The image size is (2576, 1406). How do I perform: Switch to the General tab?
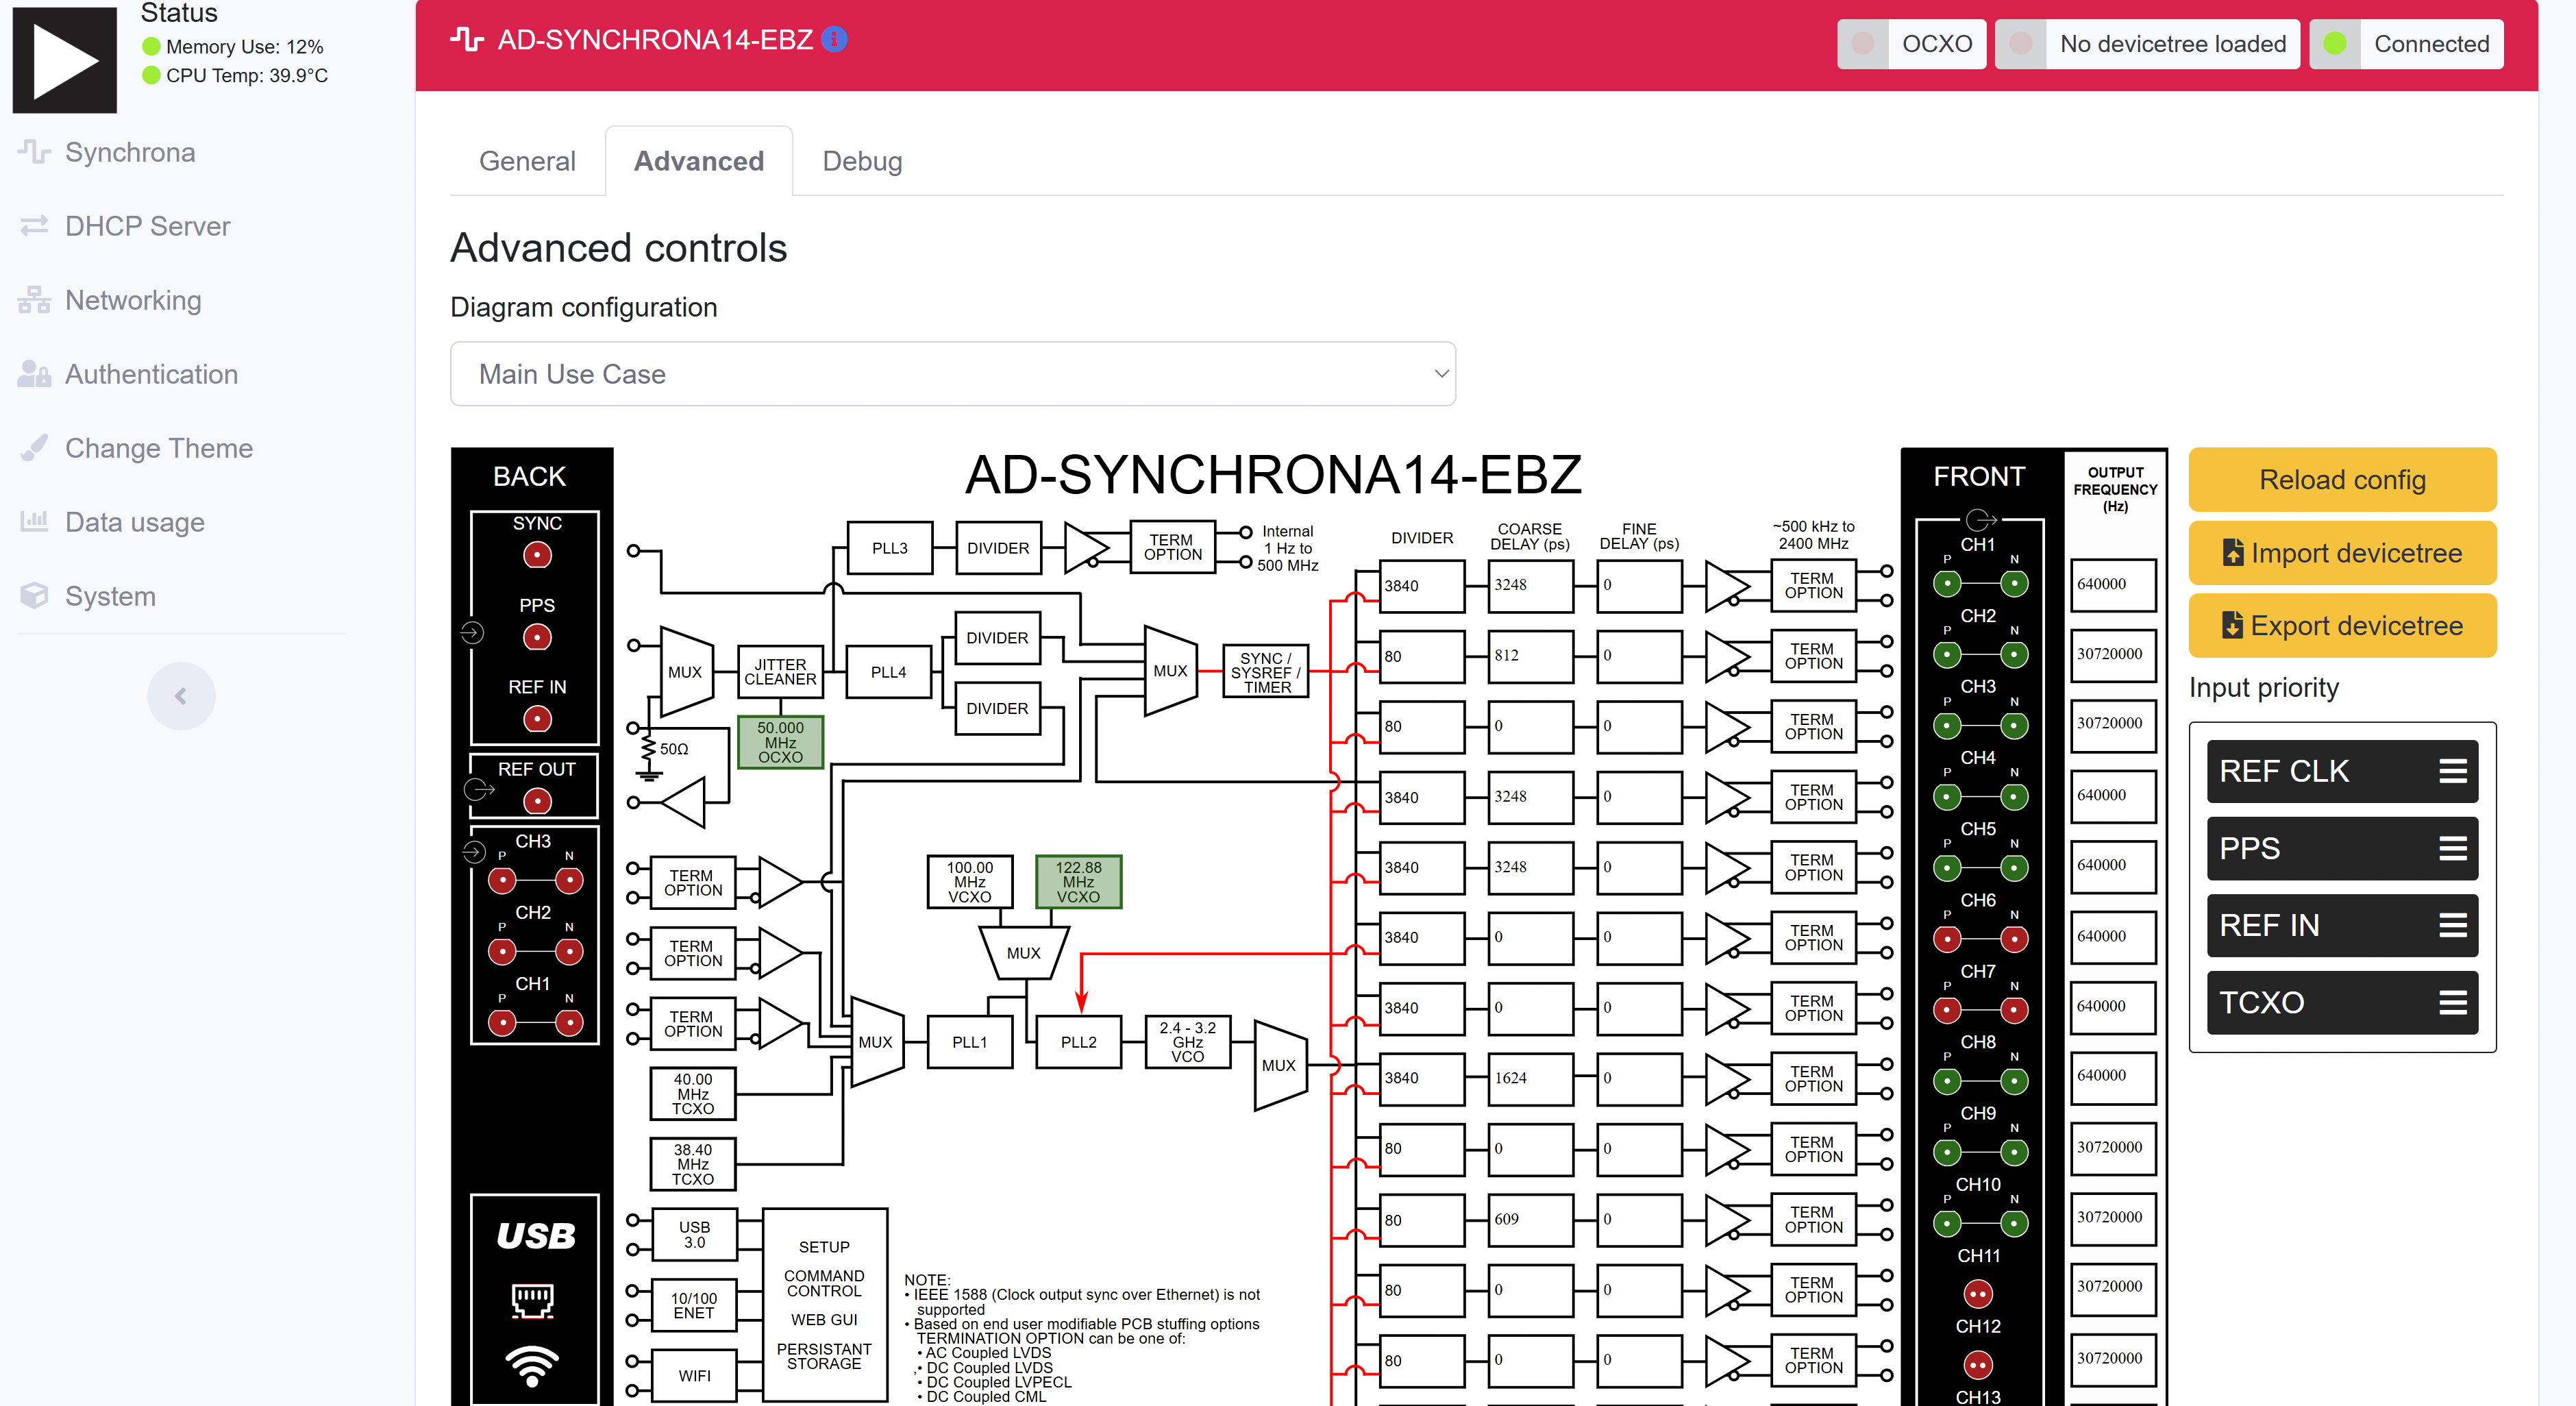(x=527, y=161)
